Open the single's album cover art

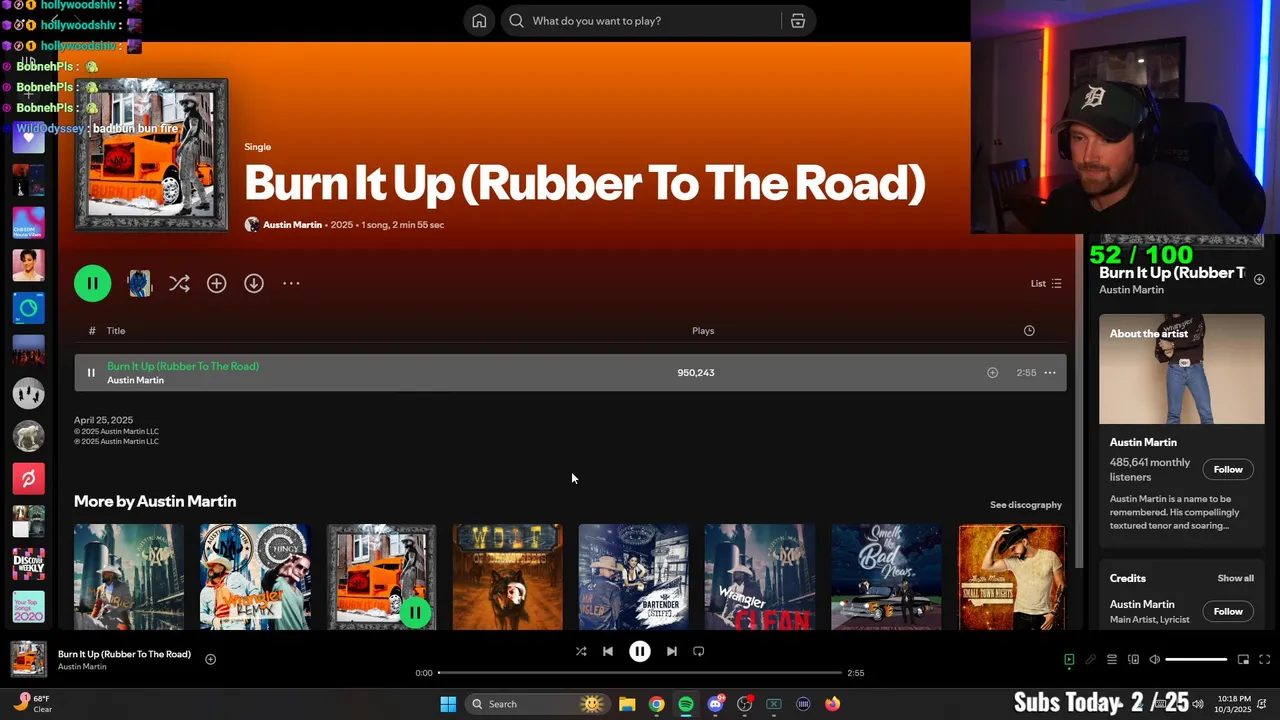click(151, 155)
